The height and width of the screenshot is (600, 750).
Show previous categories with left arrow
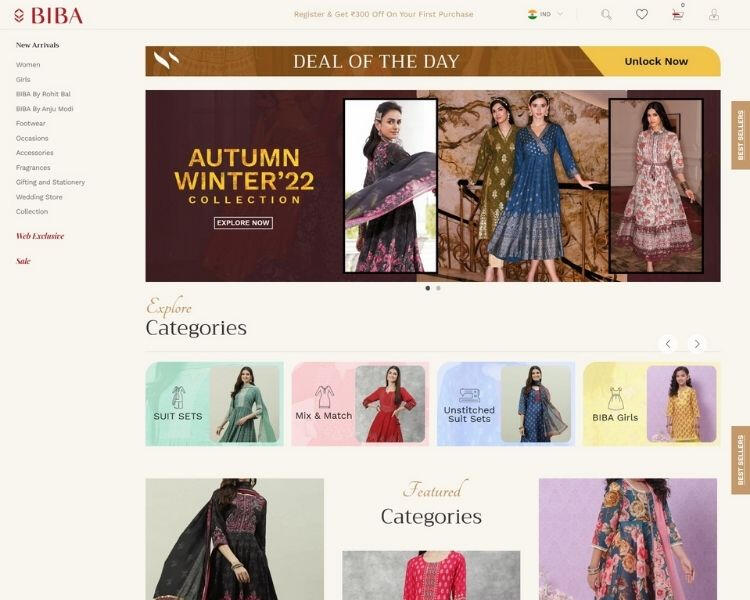(x=668, y=344)
